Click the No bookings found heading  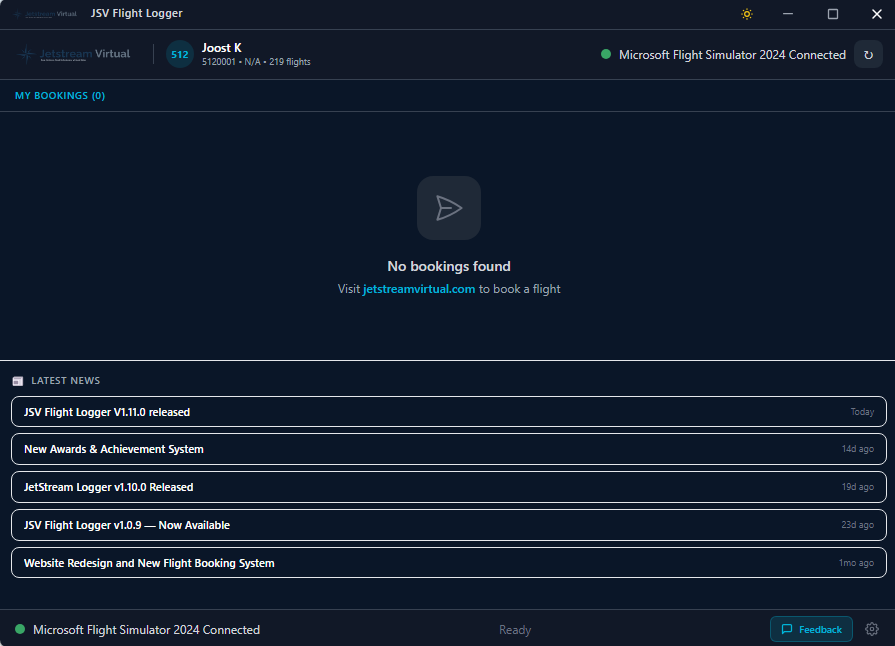pyautogui.click(x=449, y=266)
